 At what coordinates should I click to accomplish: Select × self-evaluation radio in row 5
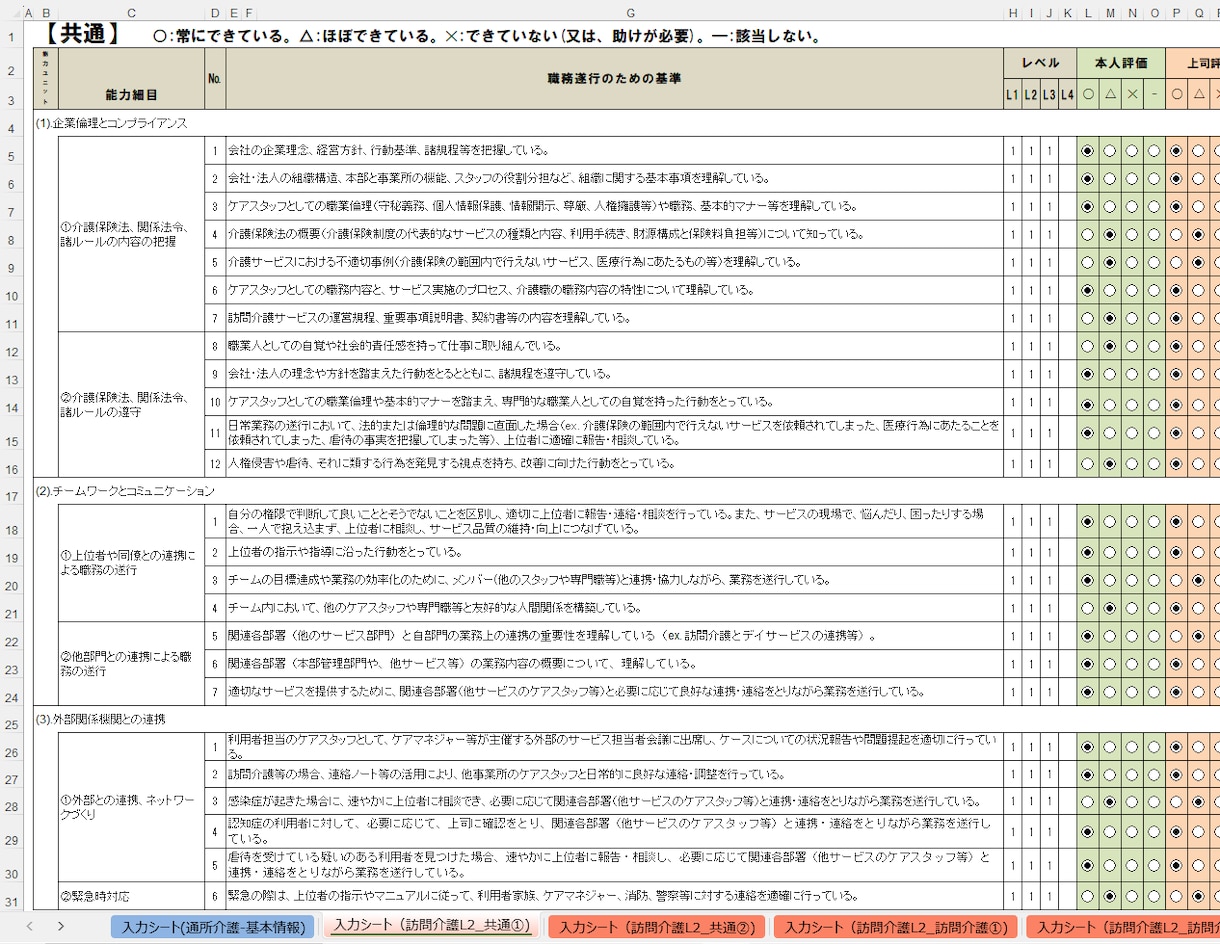[1132, 151]
